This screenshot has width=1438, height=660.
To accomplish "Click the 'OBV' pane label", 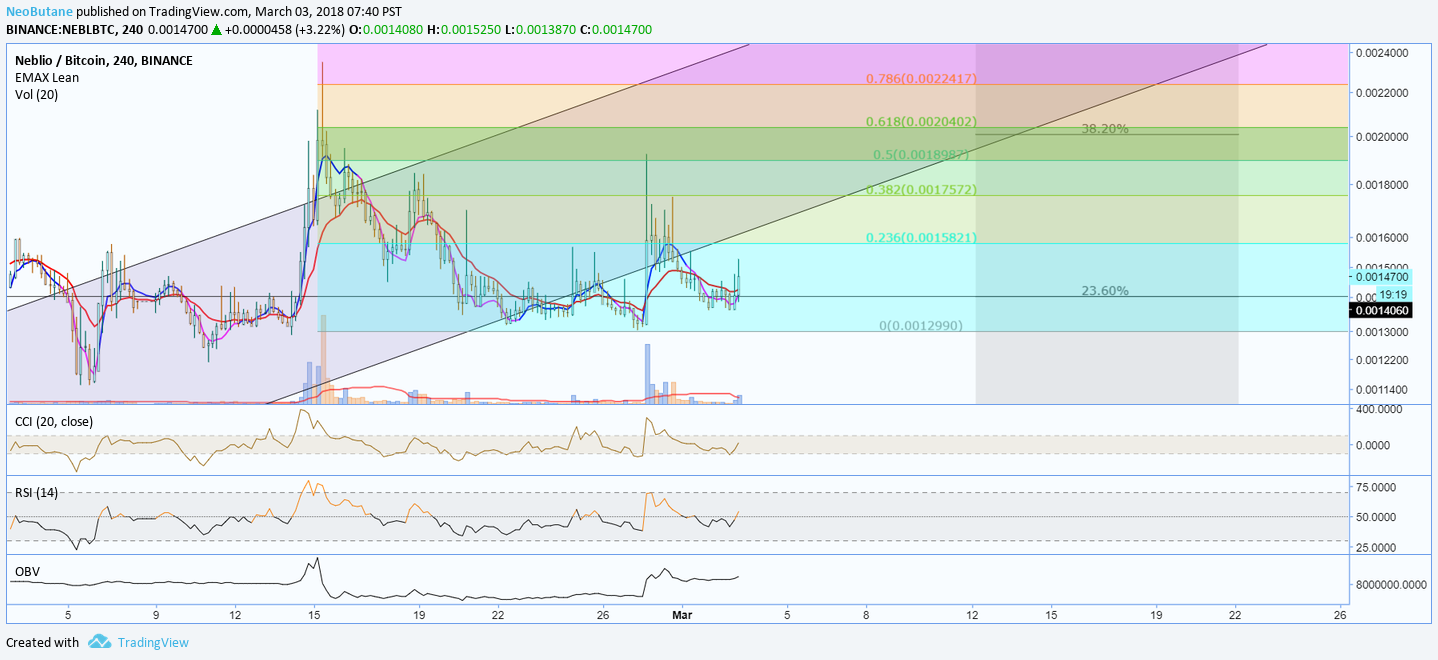I will point(27,571).
